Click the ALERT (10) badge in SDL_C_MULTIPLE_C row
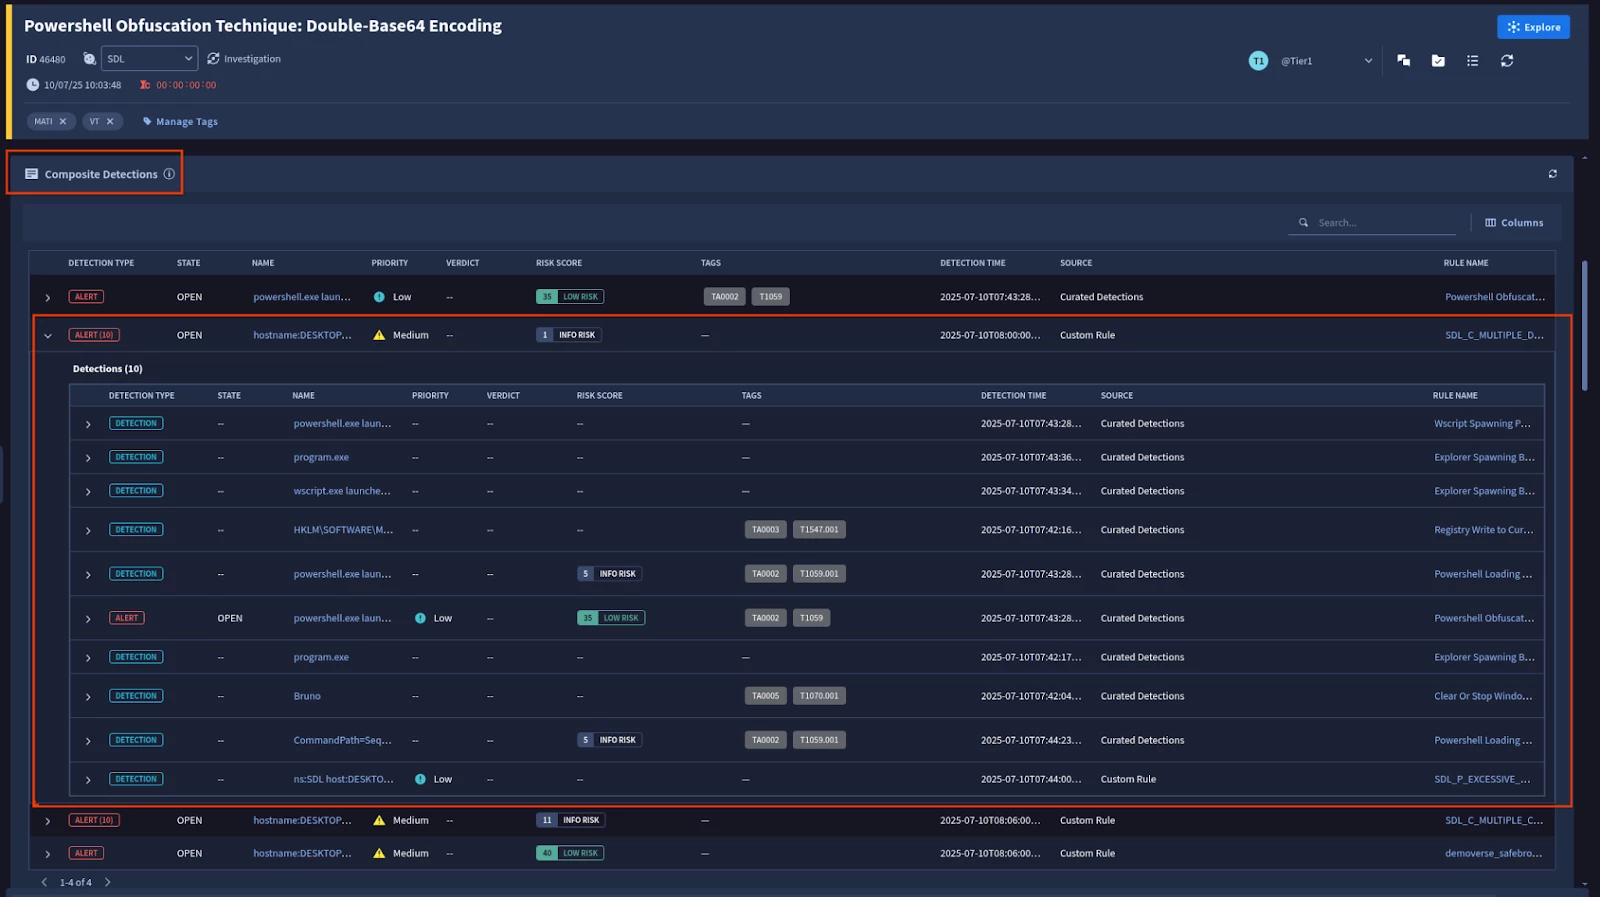 tap(94, 820)
